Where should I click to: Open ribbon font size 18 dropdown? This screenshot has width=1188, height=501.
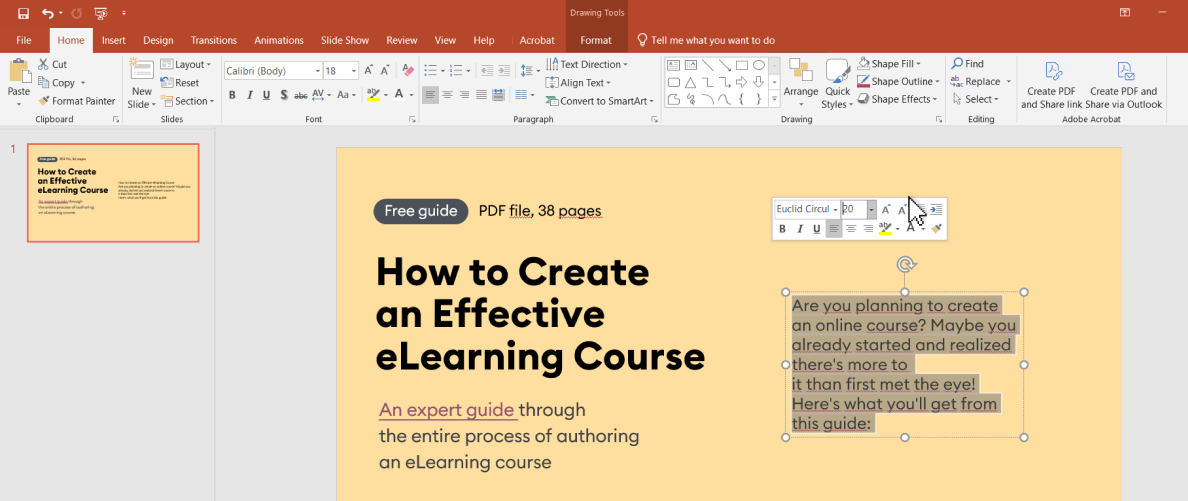click(x=354, y=70)
